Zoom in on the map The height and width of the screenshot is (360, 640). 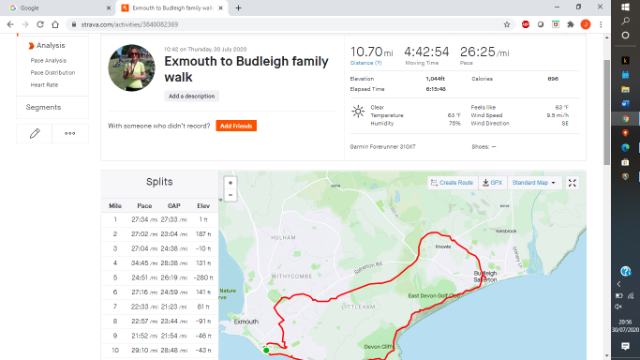[230, 183]
